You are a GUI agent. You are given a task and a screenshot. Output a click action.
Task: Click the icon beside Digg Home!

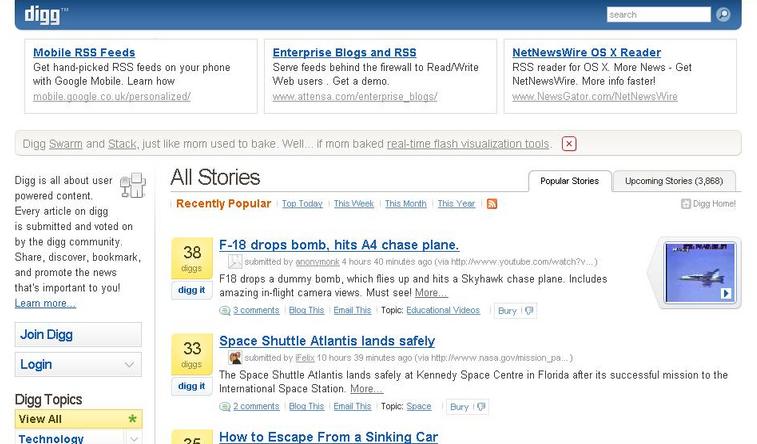click(686, 204)
